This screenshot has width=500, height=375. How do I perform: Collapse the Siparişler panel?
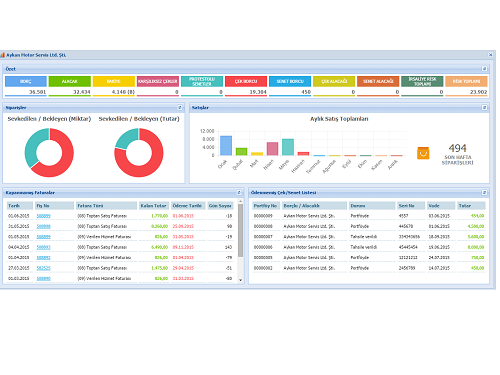[x=180, y=107]
